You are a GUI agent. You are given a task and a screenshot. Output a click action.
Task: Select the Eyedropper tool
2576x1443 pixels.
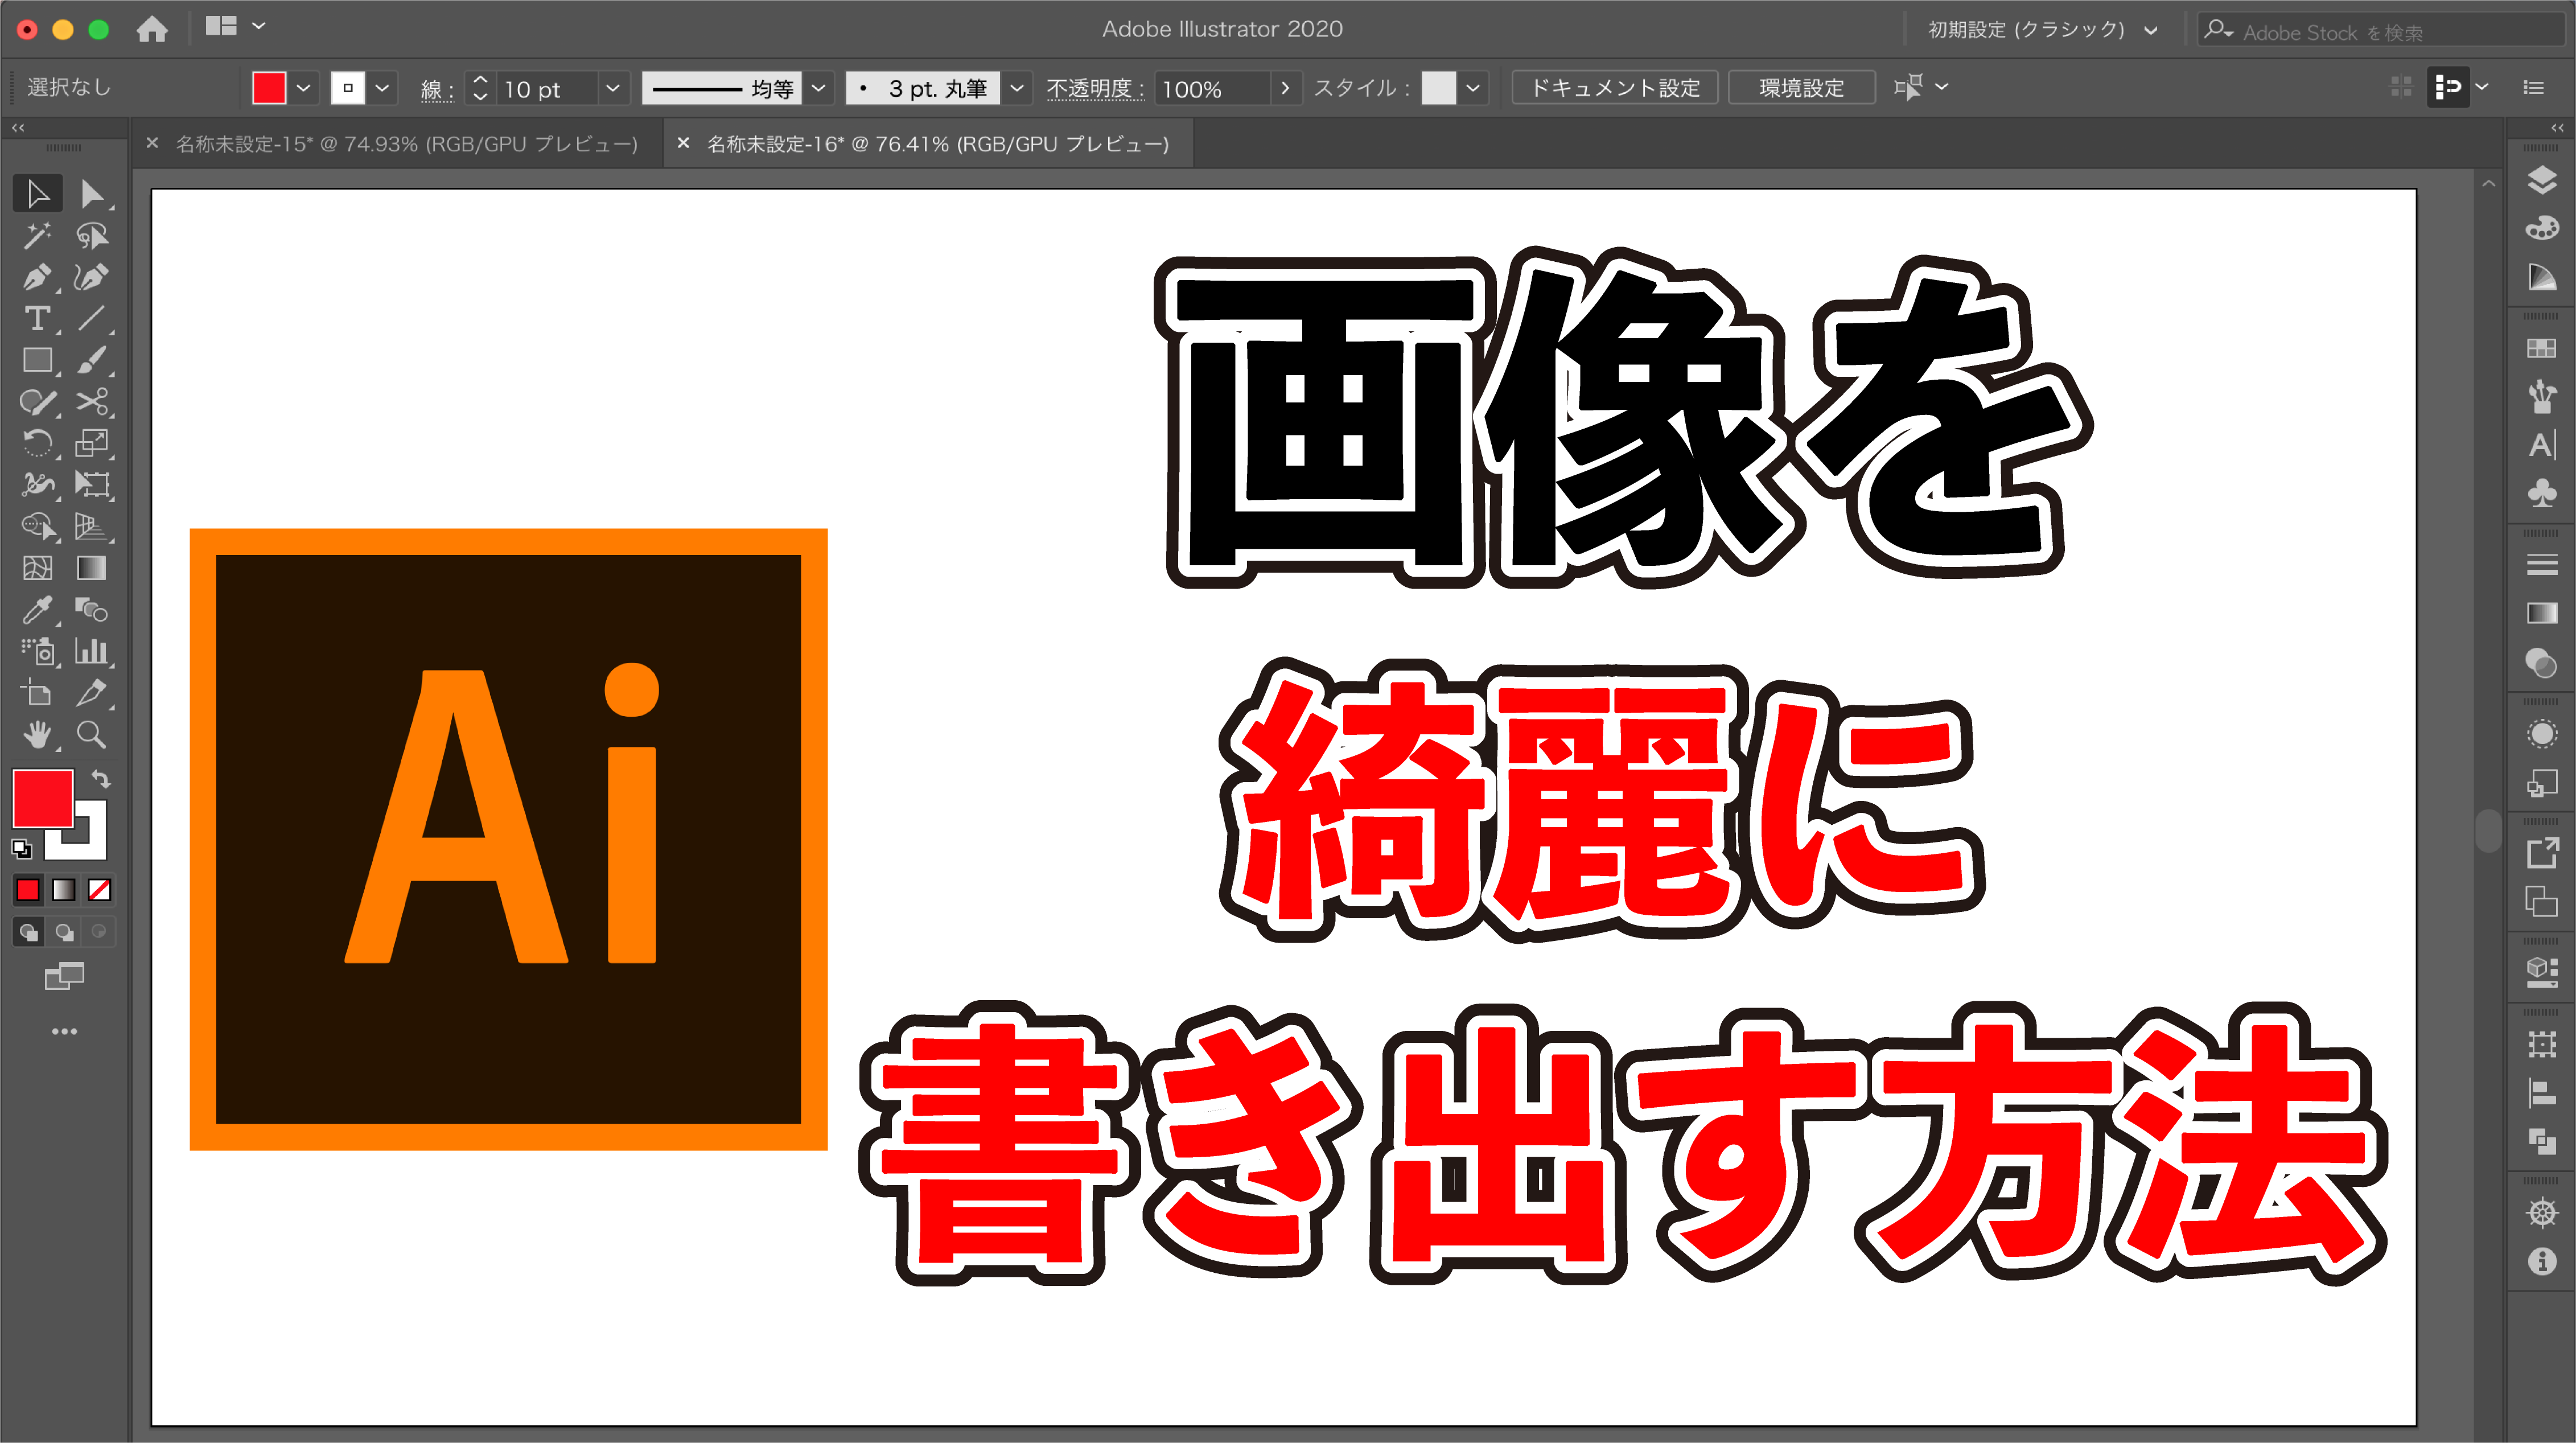pos(37,609)
